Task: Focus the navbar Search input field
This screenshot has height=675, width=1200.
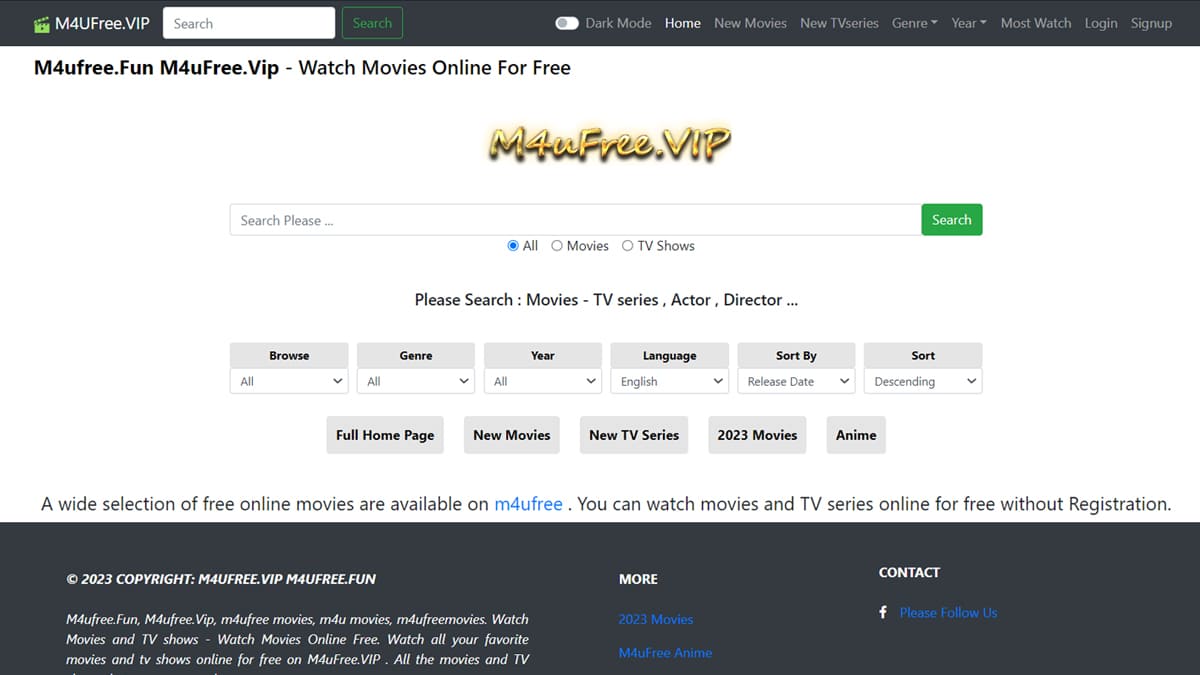Action: coord(249,23)
